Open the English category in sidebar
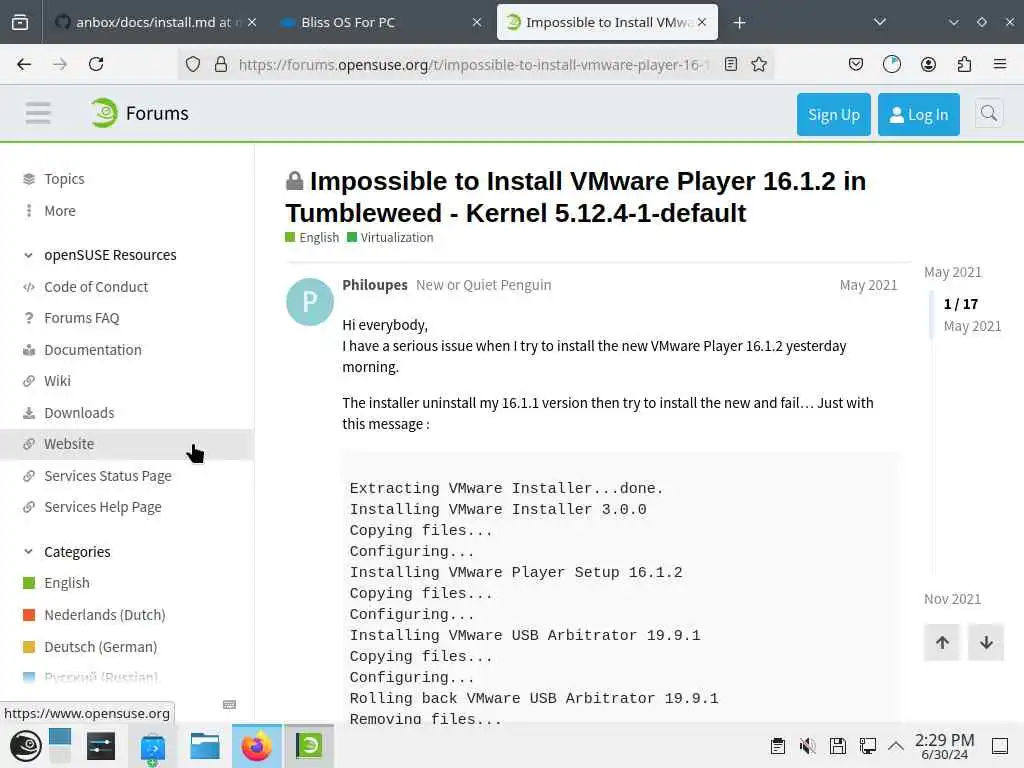The image size is (1024, 768). pos(67,583)
